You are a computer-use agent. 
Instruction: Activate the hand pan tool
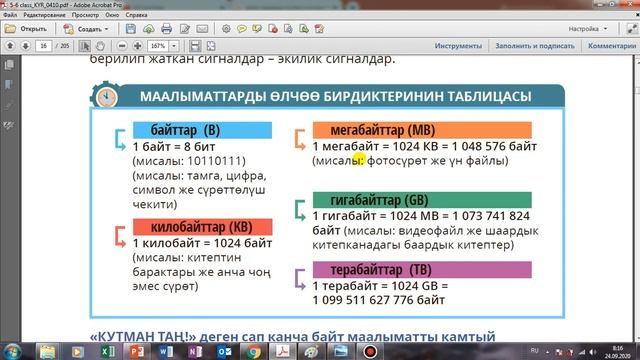(101, 46)
